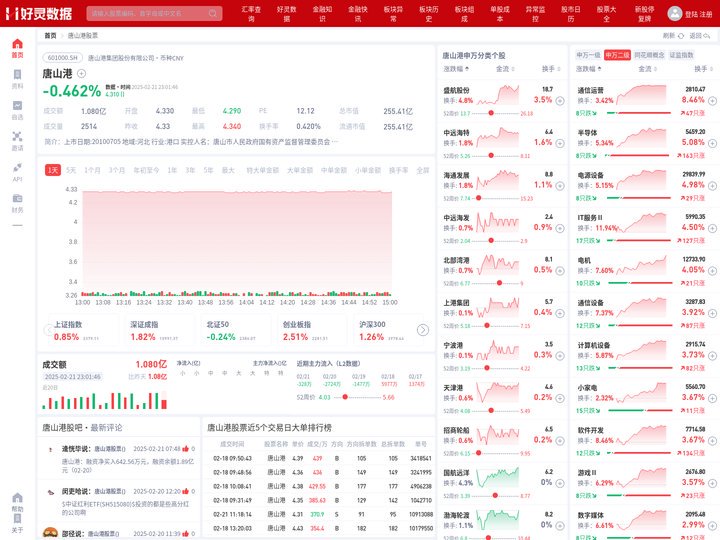The image size is (720, 540).
Task: Like the 闵更晗说 comment thumbs-up
Action: (186, 491)
